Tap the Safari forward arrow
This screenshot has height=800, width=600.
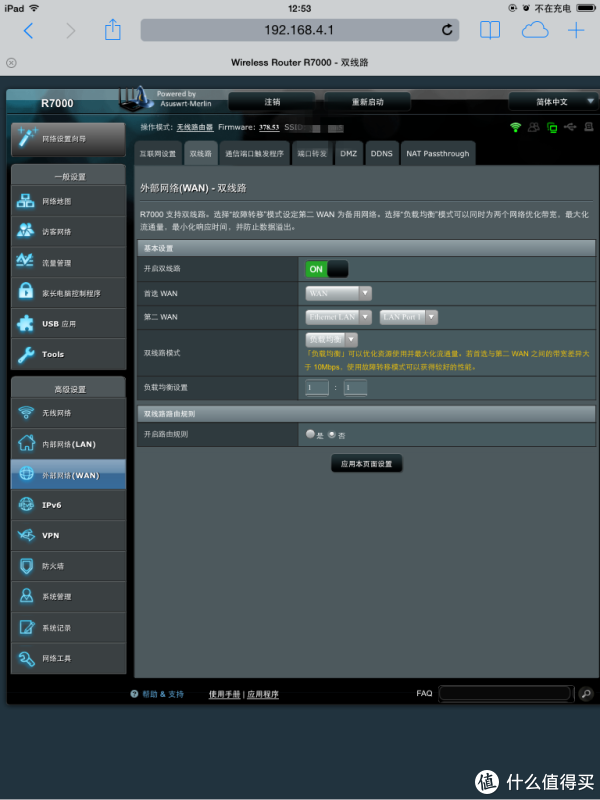[70, 31]
